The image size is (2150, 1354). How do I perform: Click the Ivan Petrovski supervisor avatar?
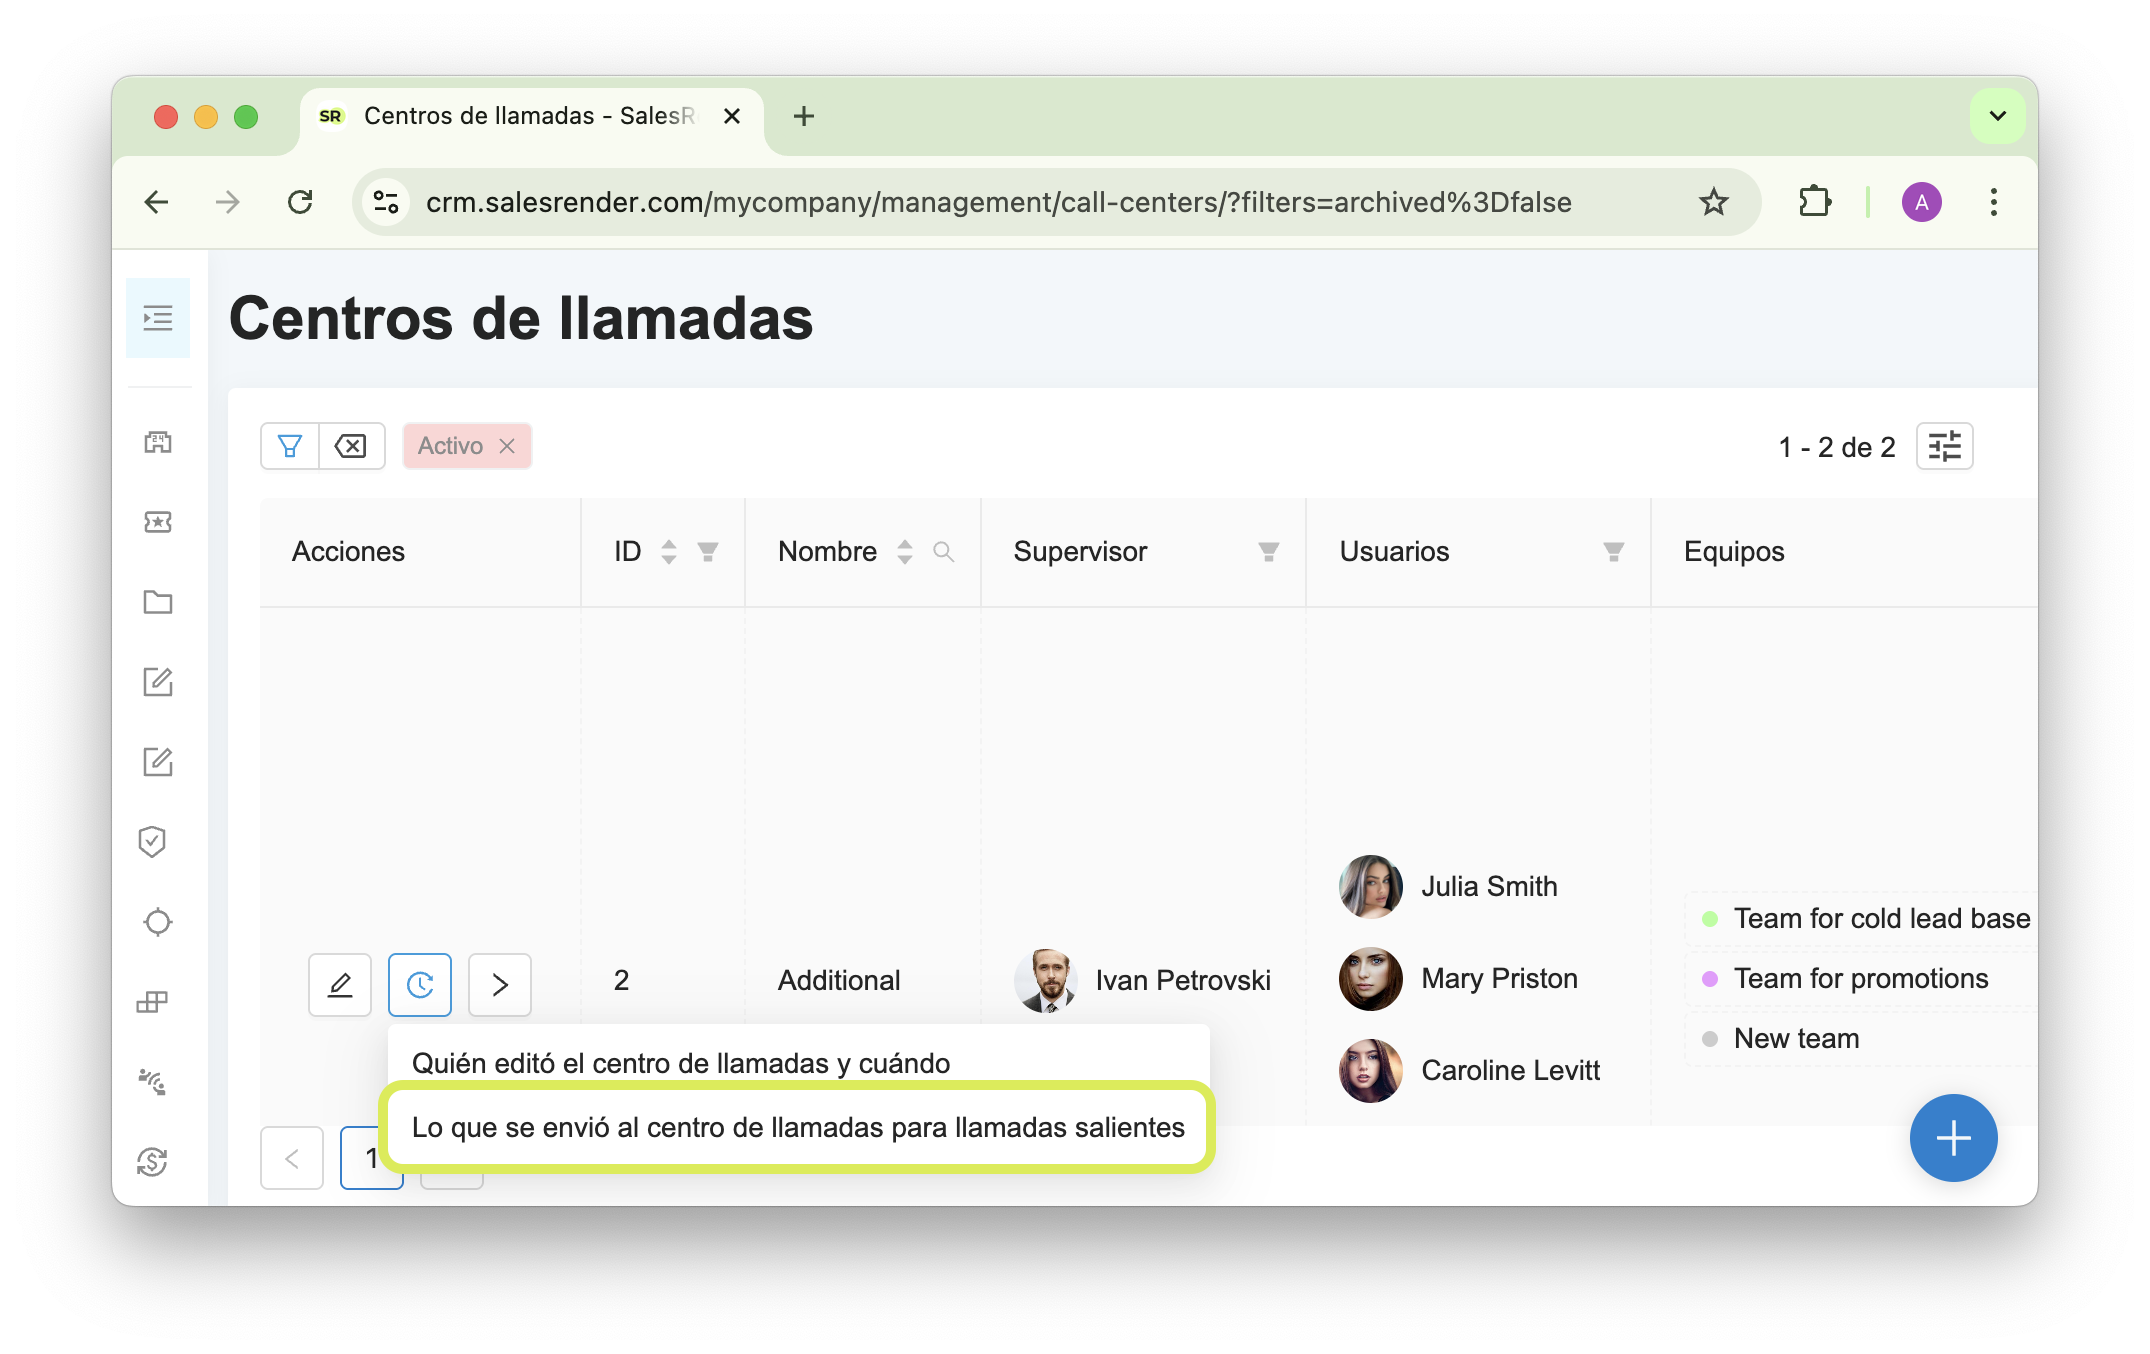1046,980
